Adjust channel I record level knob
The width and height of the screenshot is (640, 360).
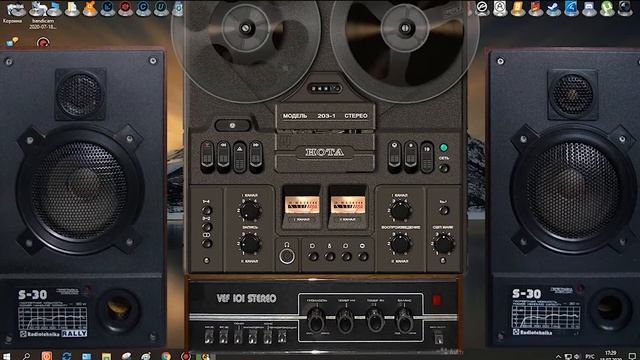coord(250,211)
